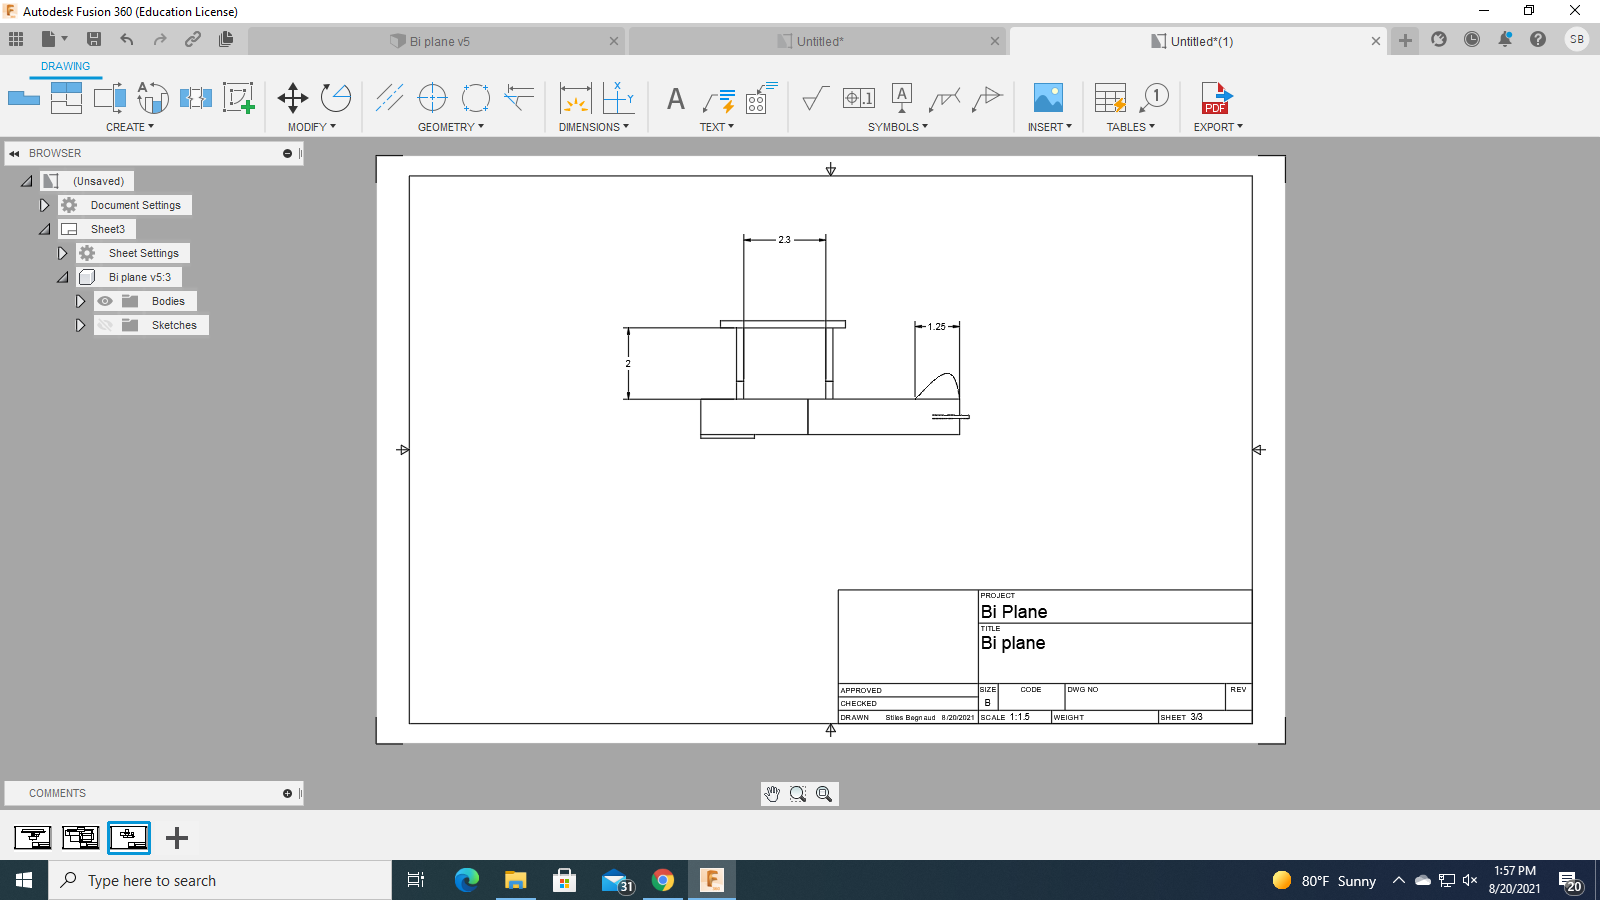Show the hidden Sketches folder

[104, 324]
